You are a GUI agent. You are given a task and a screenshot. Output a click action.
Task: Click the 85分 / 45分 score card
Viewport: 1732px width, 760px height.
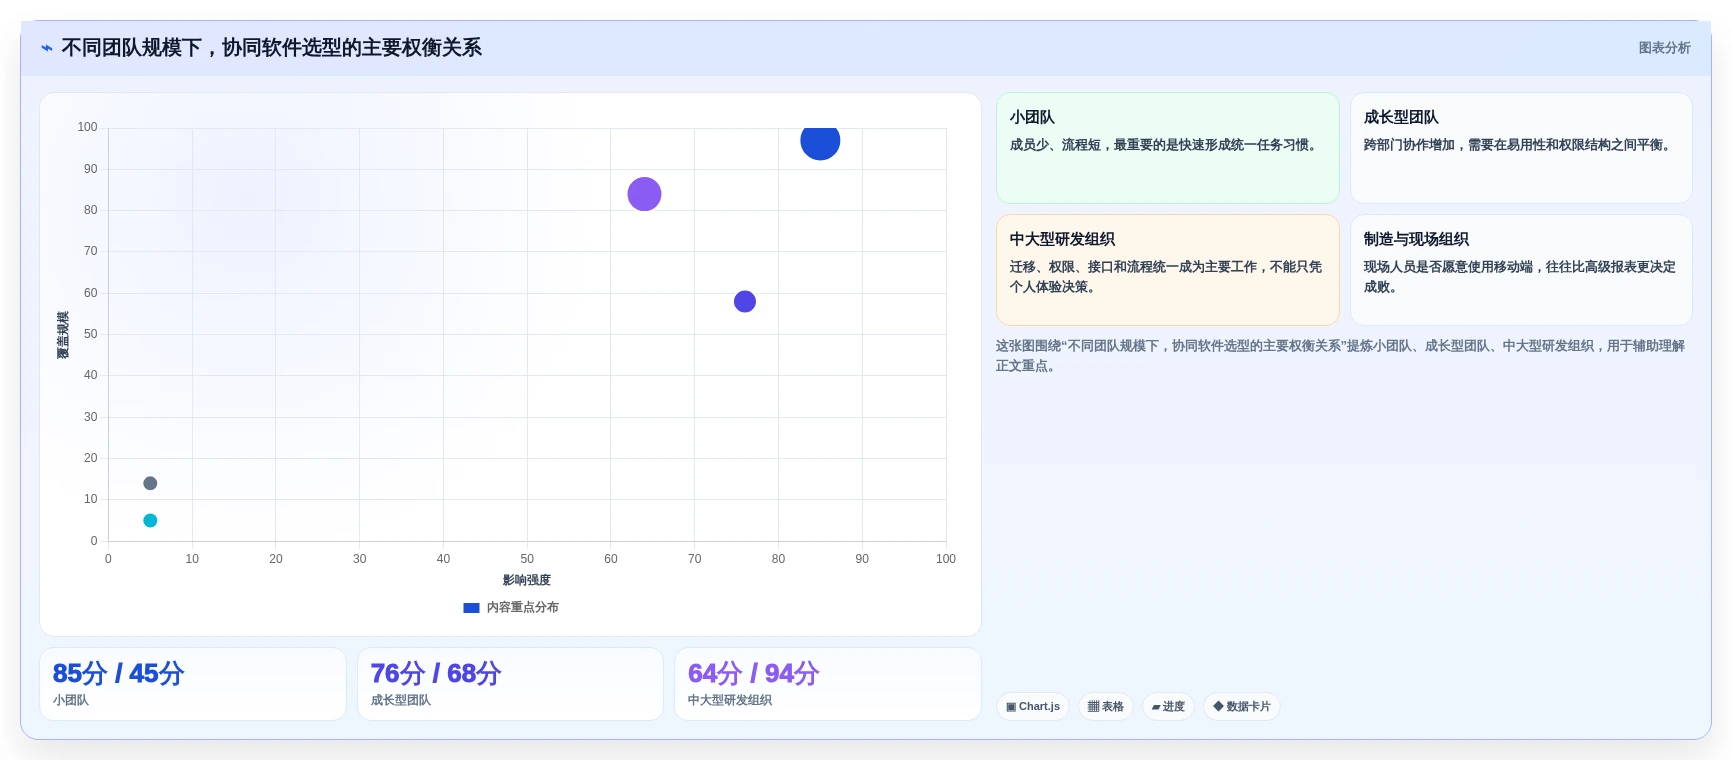193,684
